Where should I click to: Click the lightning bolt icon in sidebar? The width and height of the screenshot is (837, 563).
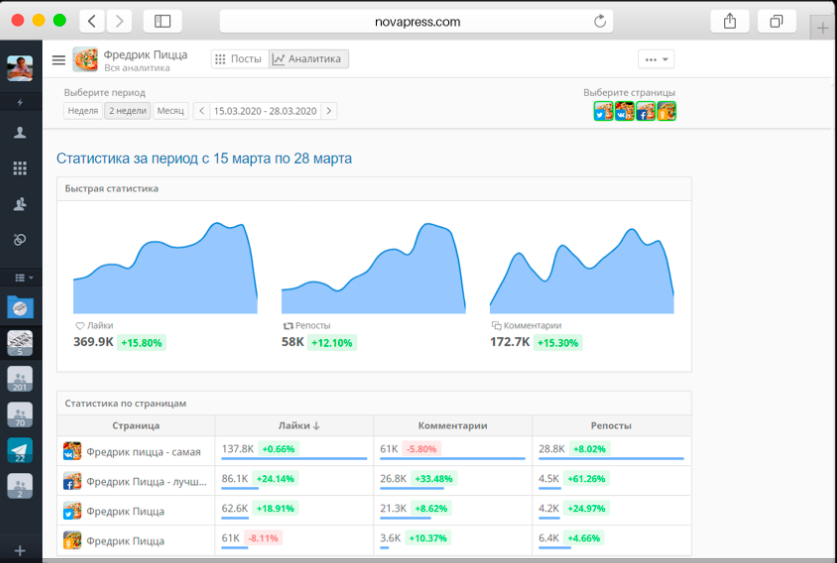(x=20, y=102)
